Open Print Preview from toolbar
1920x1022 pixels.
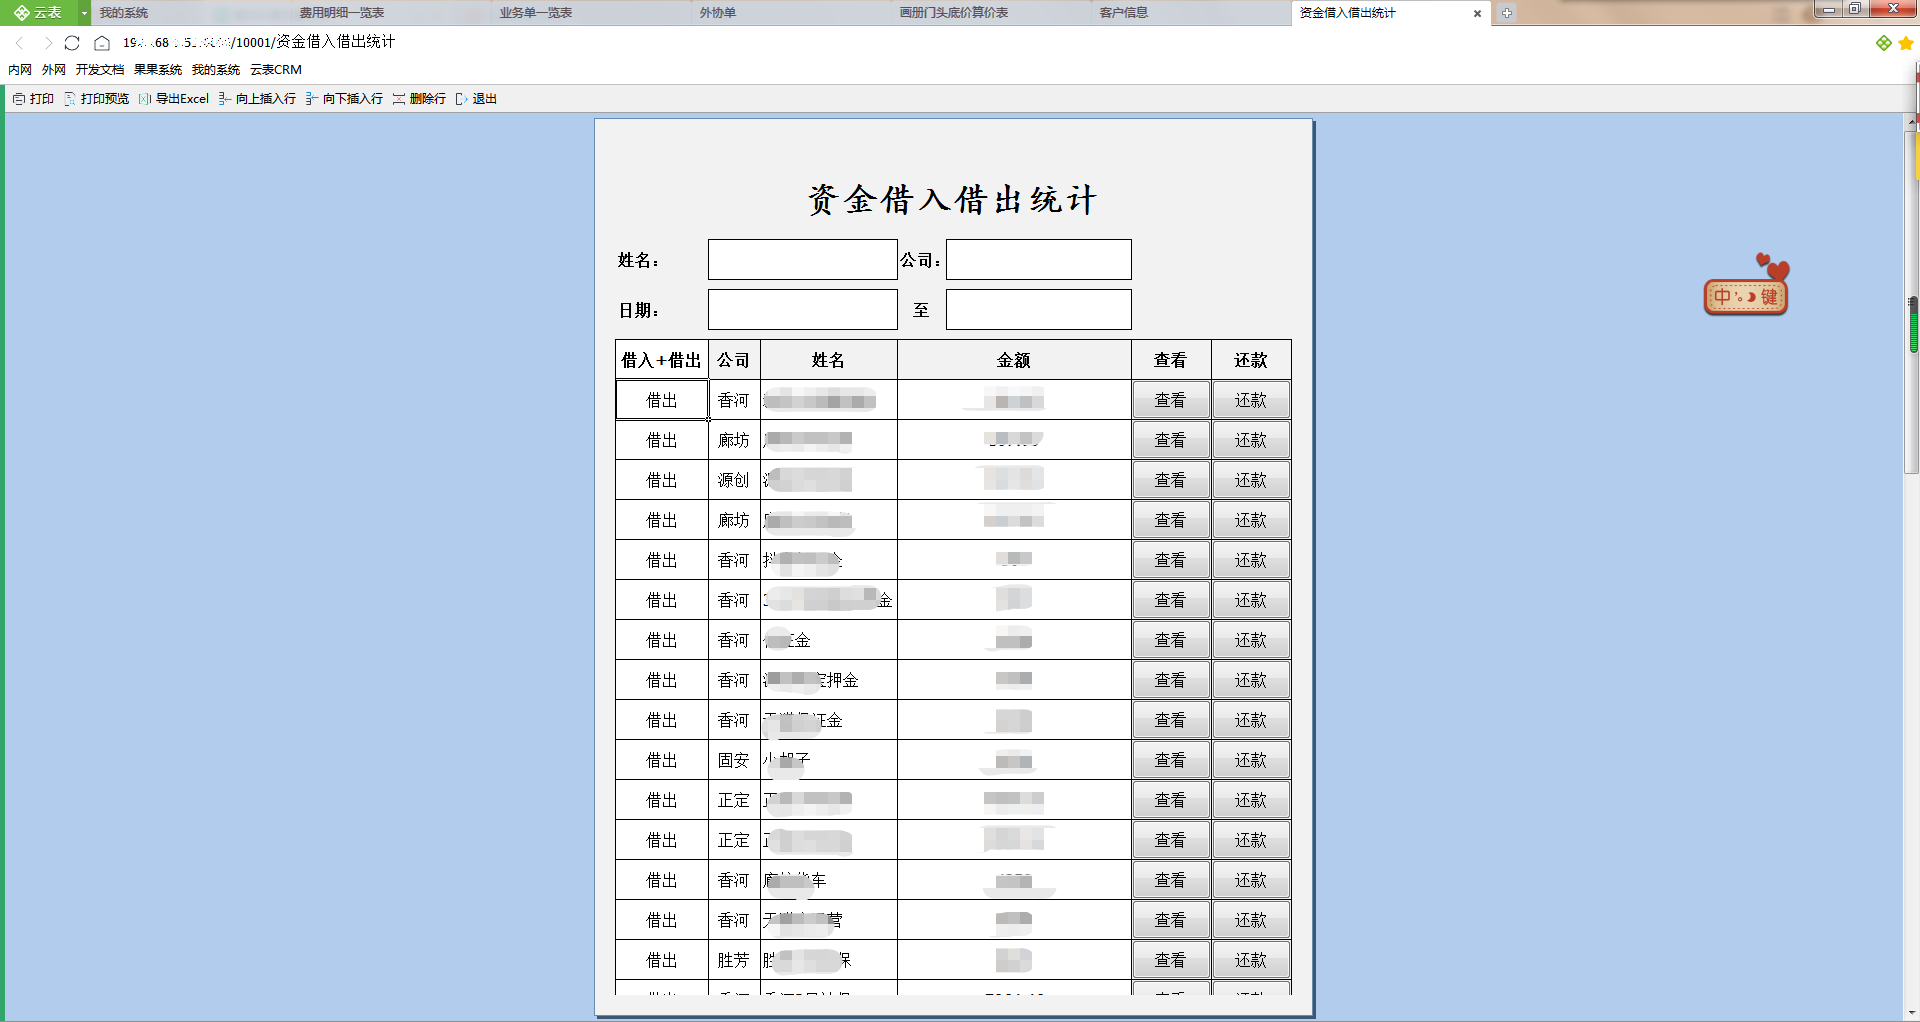[x=97, y=99]
